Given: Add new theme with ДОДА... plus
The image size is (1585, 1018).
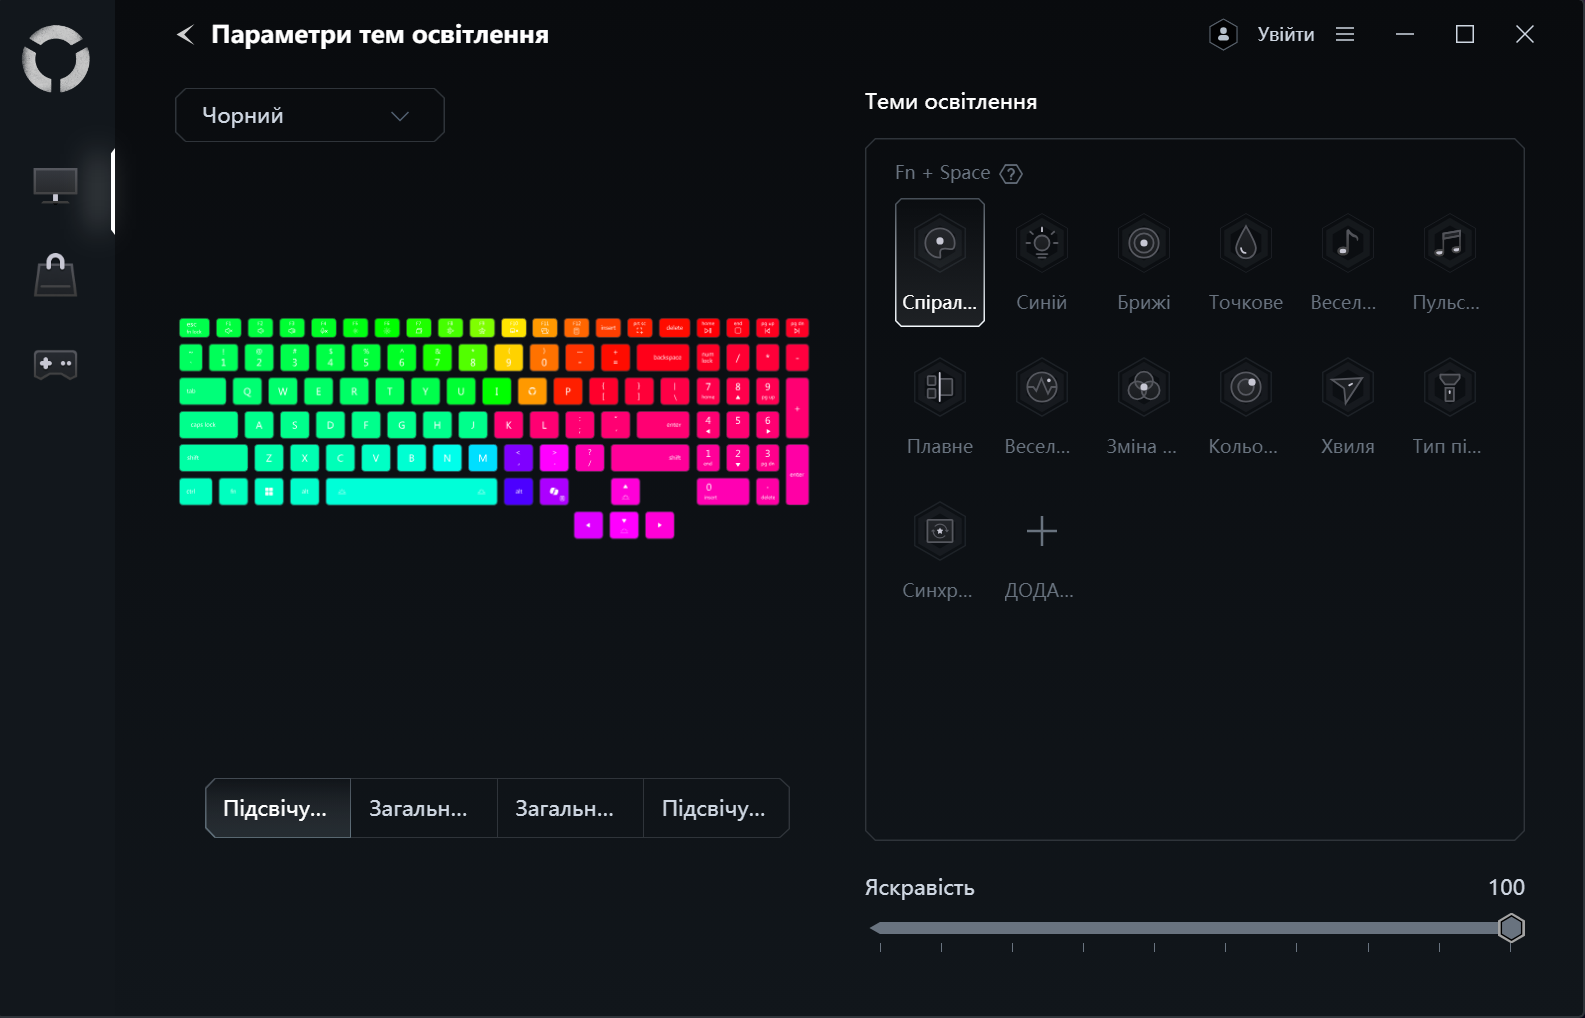Looking at the screenshot, I should pyautogui.click(x=1042, y=531).
